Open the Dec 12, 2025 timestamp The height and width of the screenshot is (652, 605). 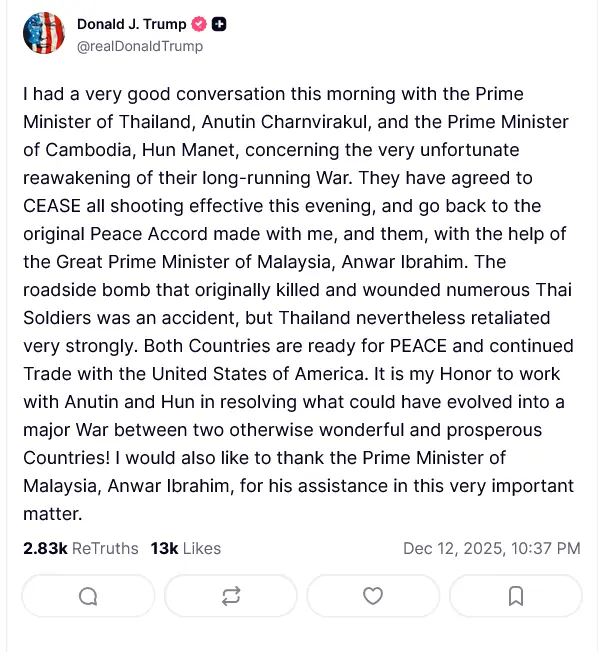491,548
